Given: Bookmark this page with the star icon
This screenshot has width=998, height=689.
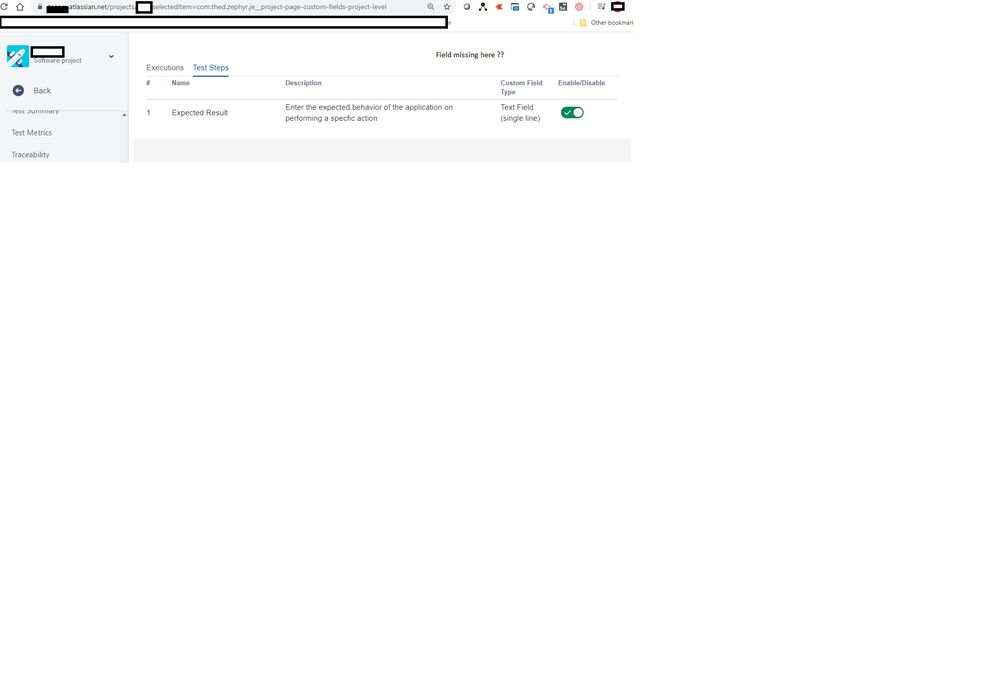Looking at the screenshot, I should [x=447, y=6].
